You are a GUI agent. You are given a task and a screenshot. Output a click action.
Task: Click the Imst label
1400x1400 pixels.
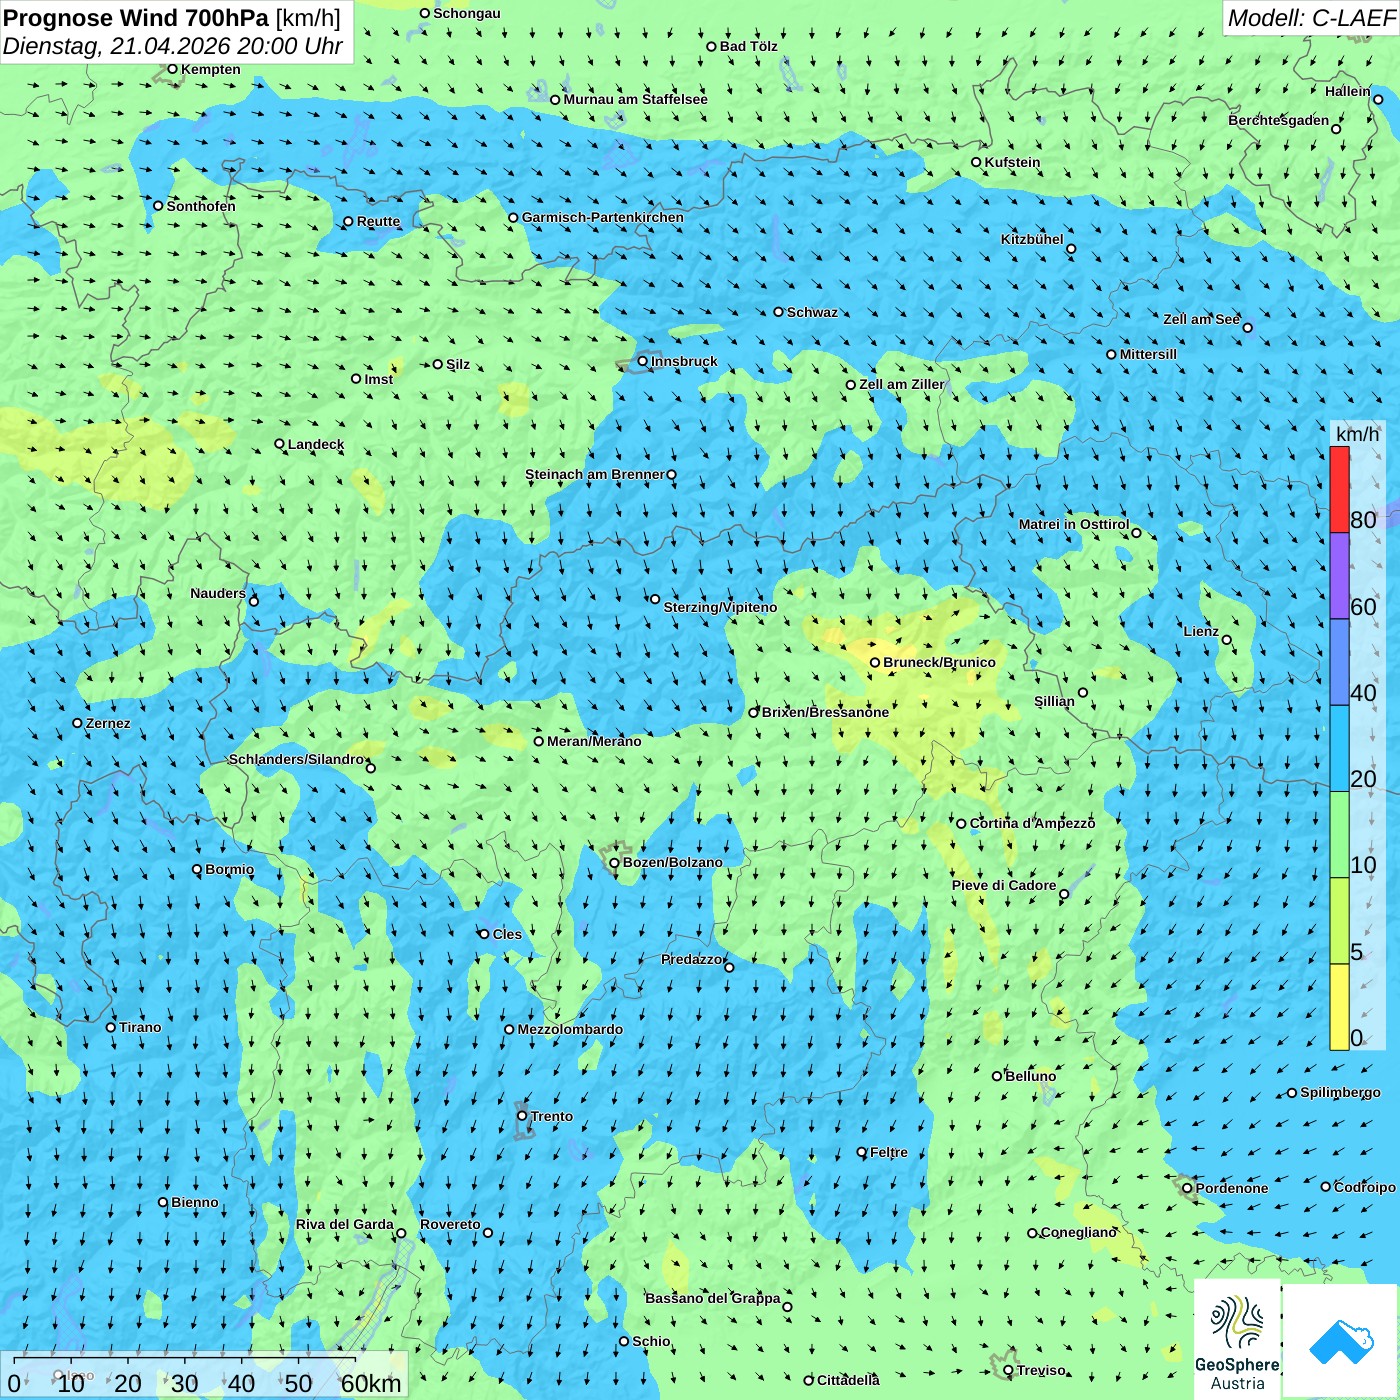point(378,379)
